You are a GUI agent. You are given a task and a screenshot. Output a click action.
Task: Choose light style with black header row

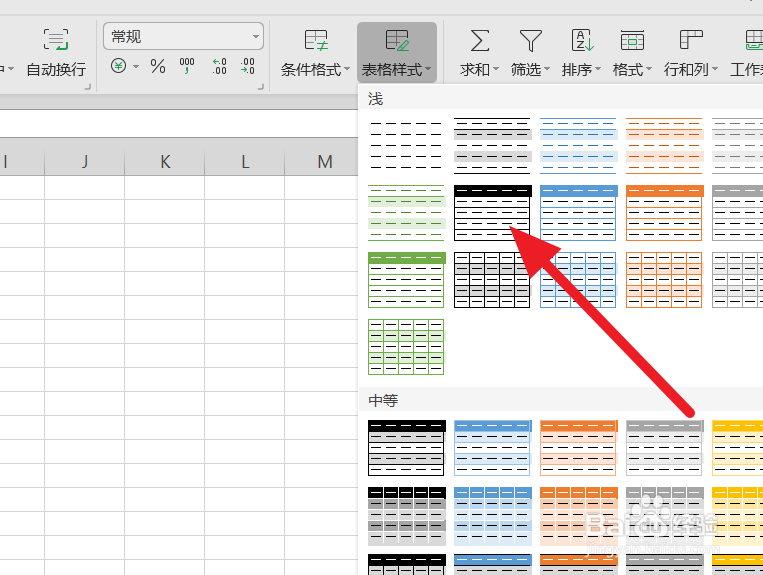point(492,213)
